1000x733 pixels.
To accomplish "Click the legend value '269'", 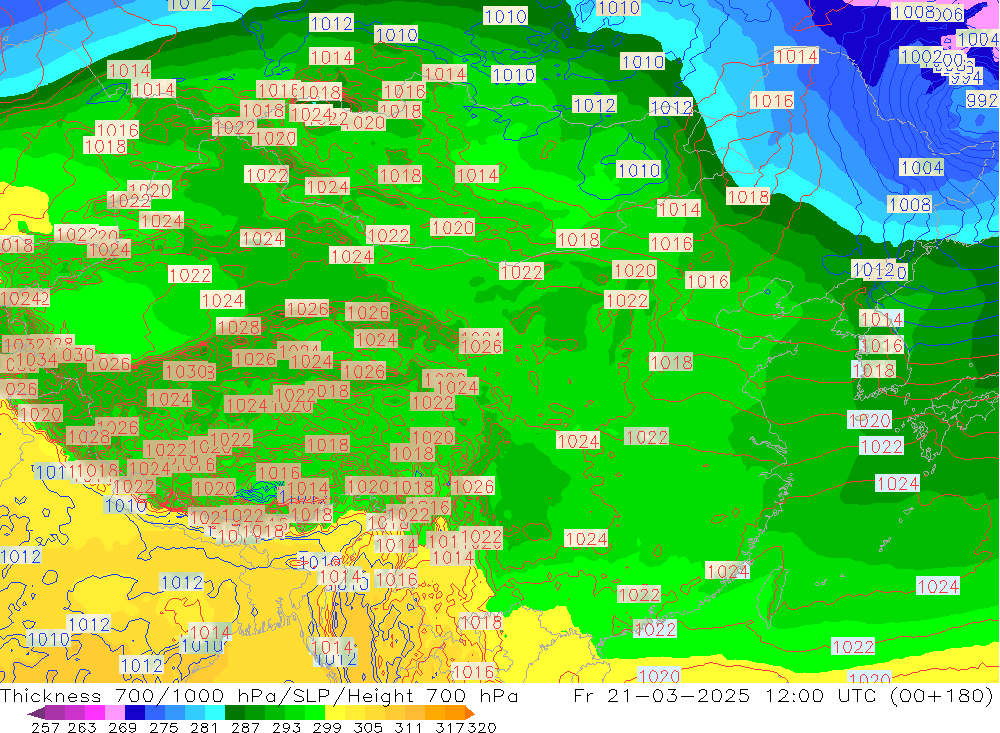I will tap(122, 727).
